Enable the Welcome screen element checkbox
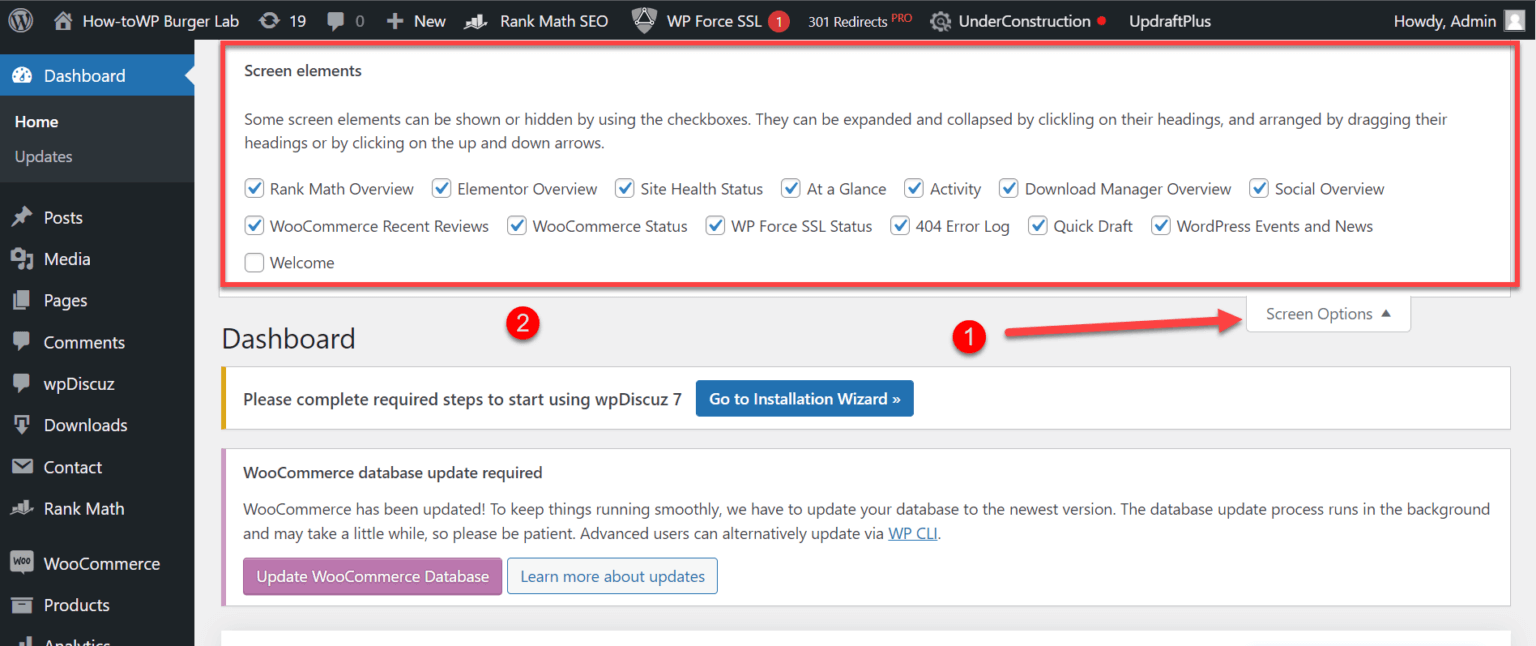The image size is (1536, 646). 254,262
